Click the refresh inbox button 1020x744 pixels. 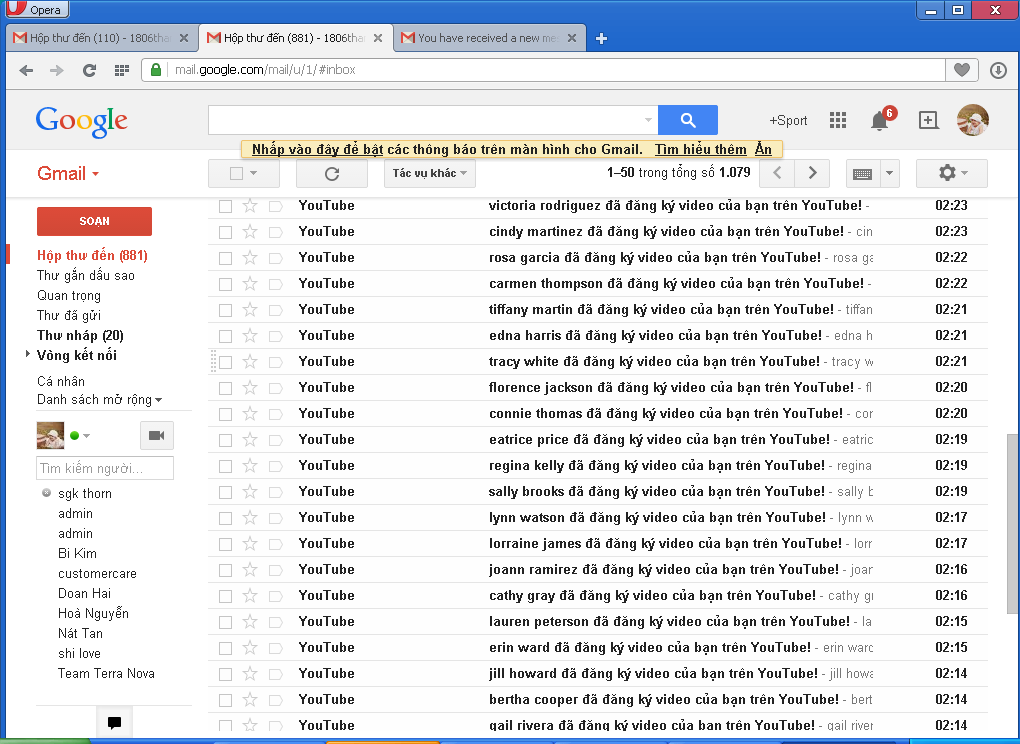click(x=332, y=174)
